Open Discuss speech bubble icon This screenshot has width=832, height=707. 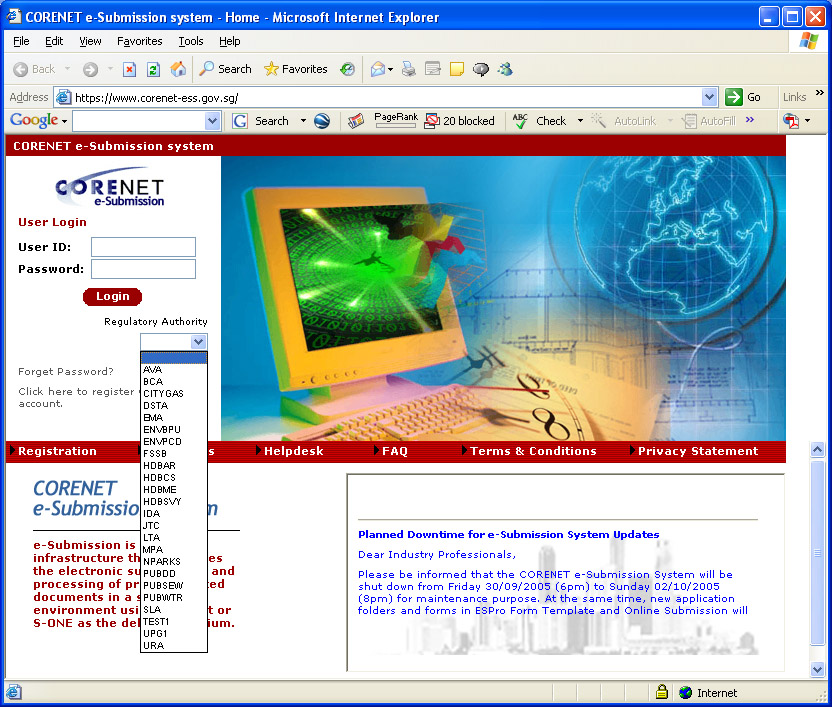click(481, 69)
